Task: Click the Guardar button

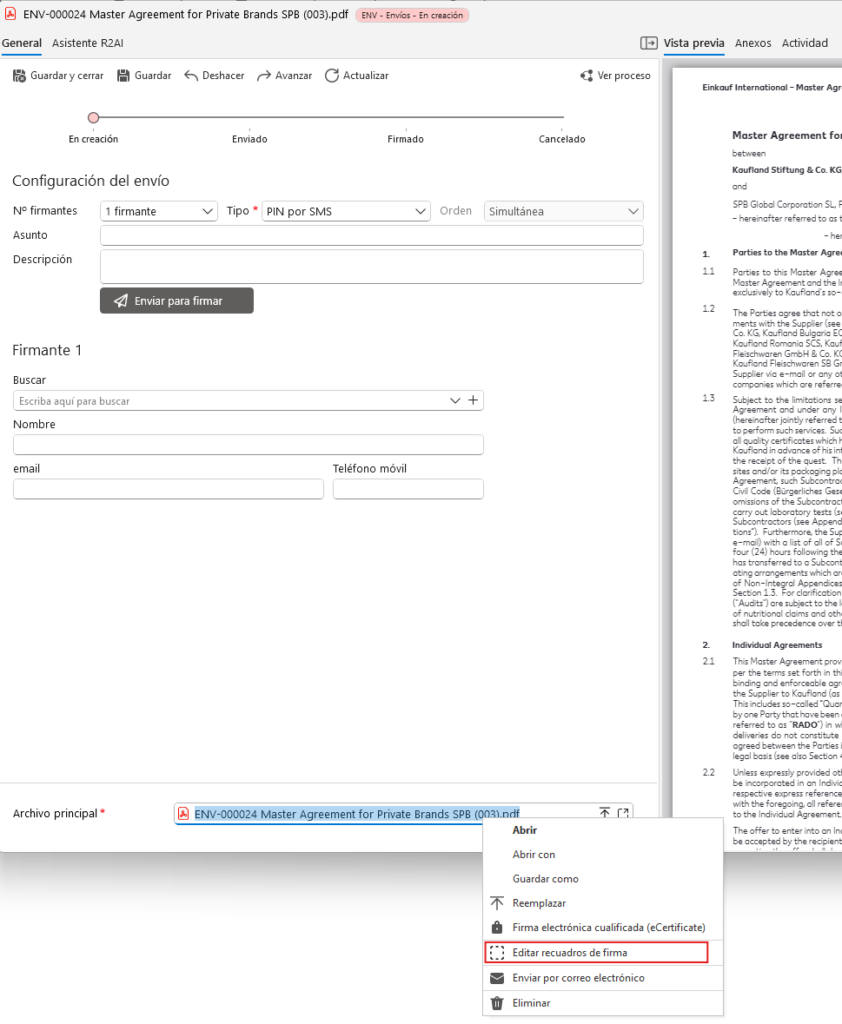Action: click(x=144, y=76)
